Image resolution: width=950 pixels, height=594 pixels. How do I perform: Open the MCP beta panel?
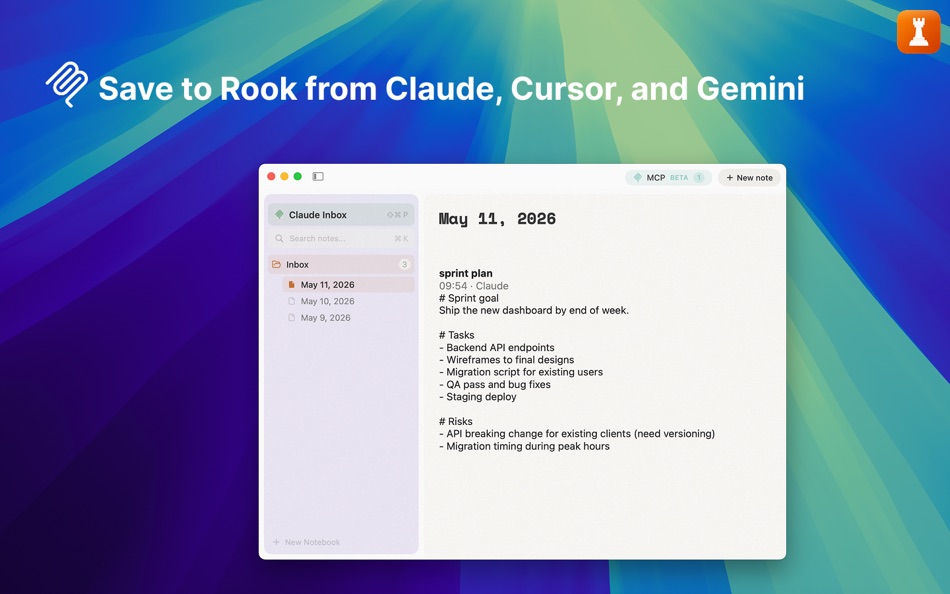pyautogui.click(x=668, y=178)
